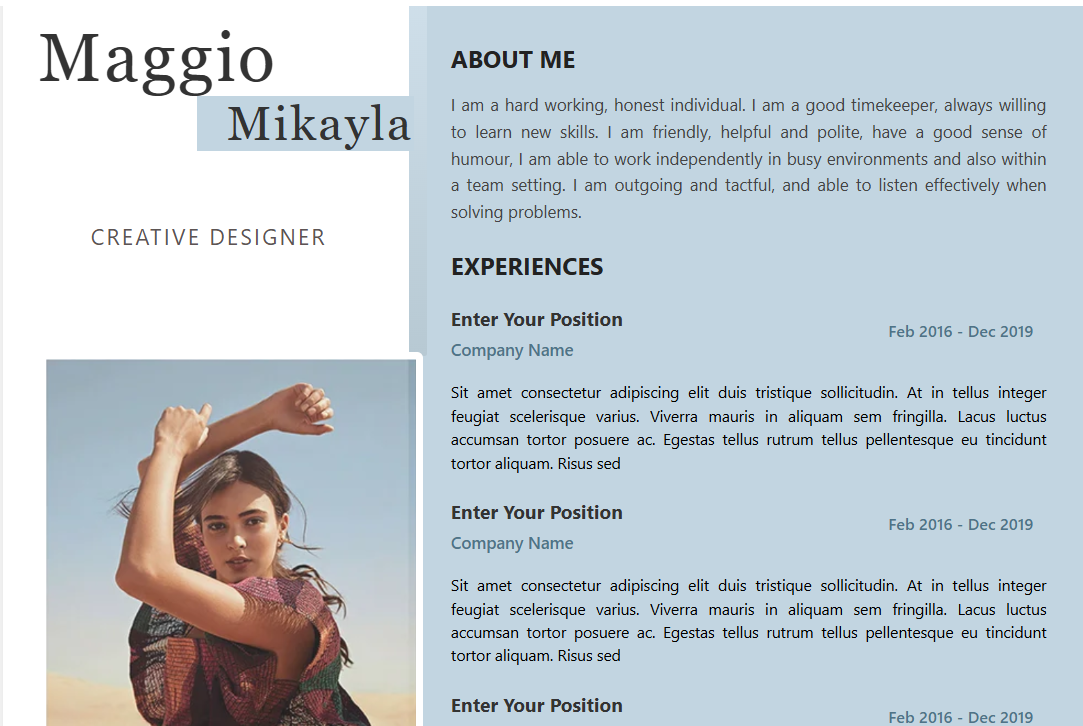Screen dimensions: 1083x726
Task: Click the first "Company Name" label
Action: [x=512, y=350]
